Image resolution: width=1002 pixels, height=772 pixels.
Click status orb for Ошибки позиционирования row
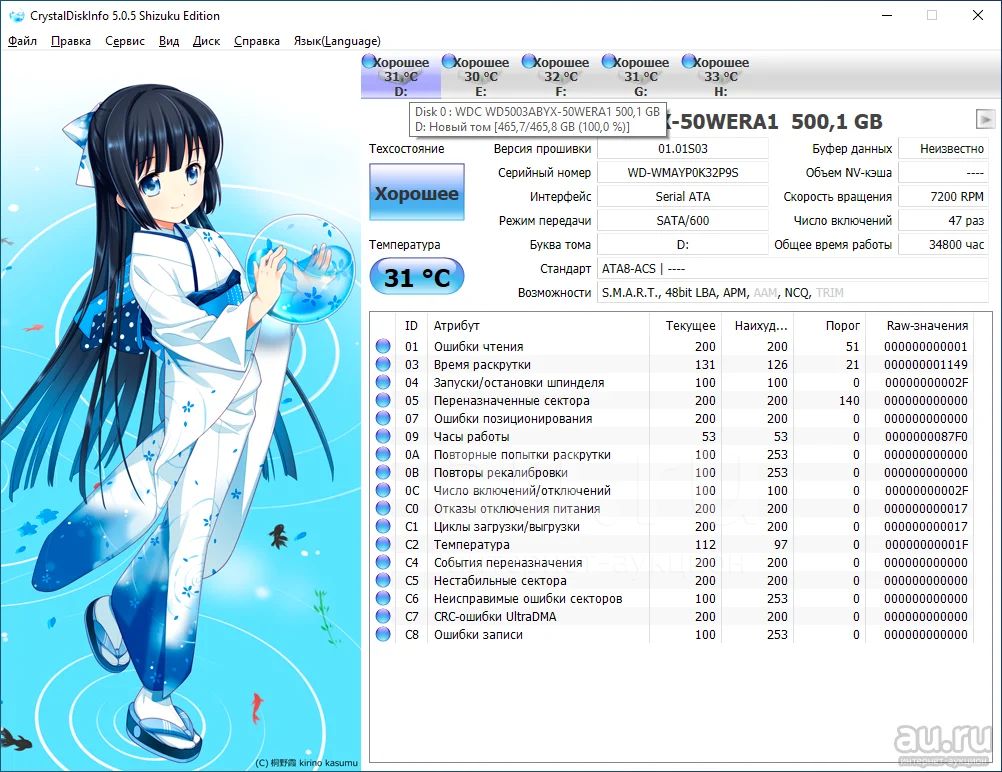pyautogui.click(x=383, y=418)
